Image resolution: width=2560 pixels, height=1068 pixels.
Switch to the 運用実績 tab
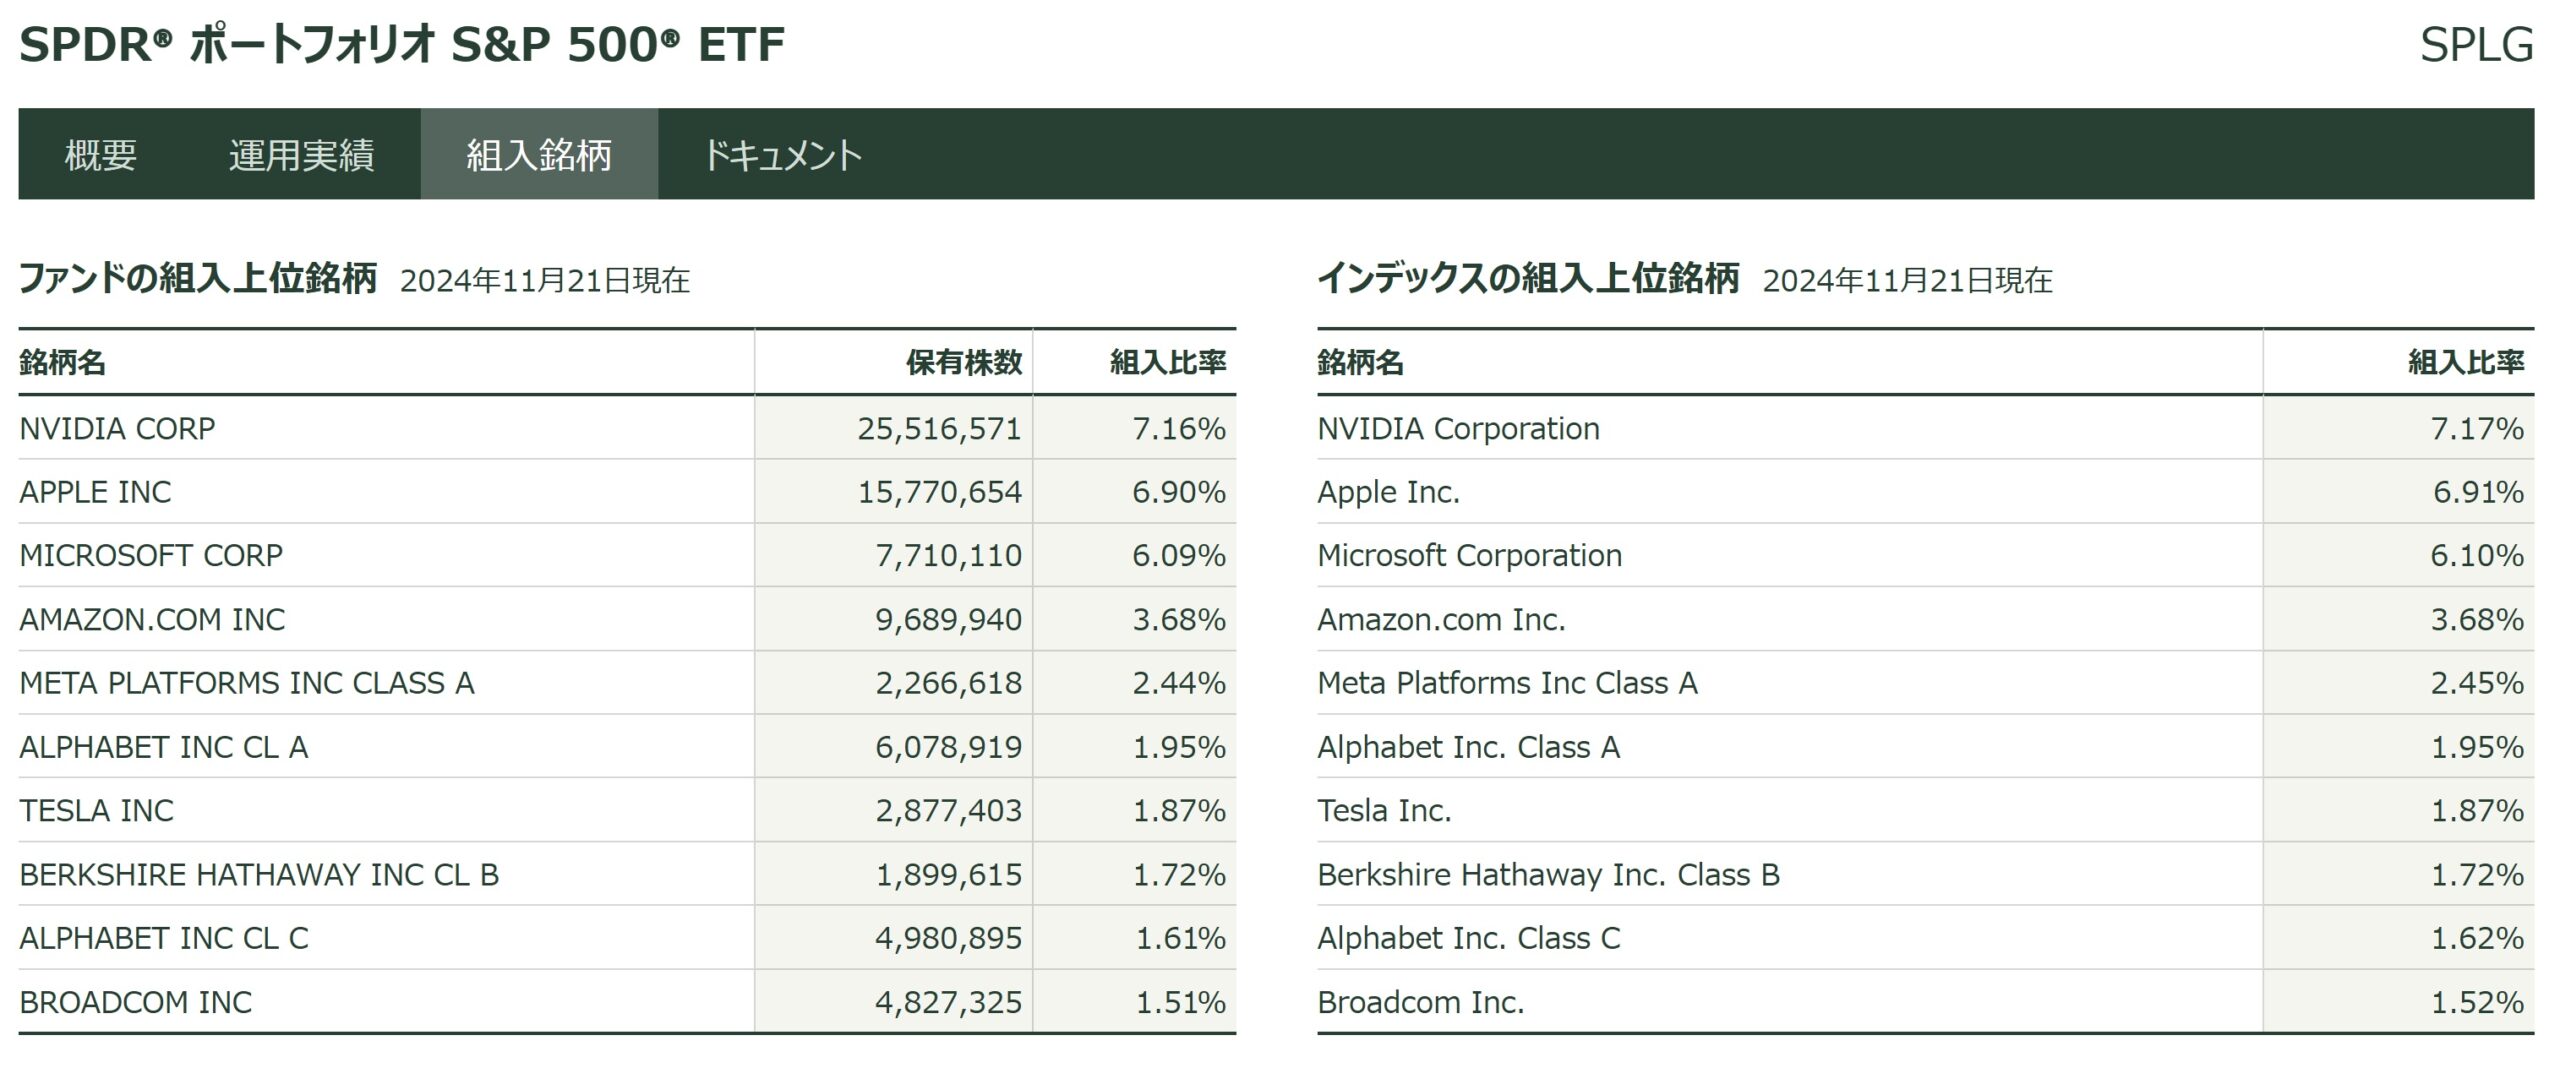(x=301, y=155)
